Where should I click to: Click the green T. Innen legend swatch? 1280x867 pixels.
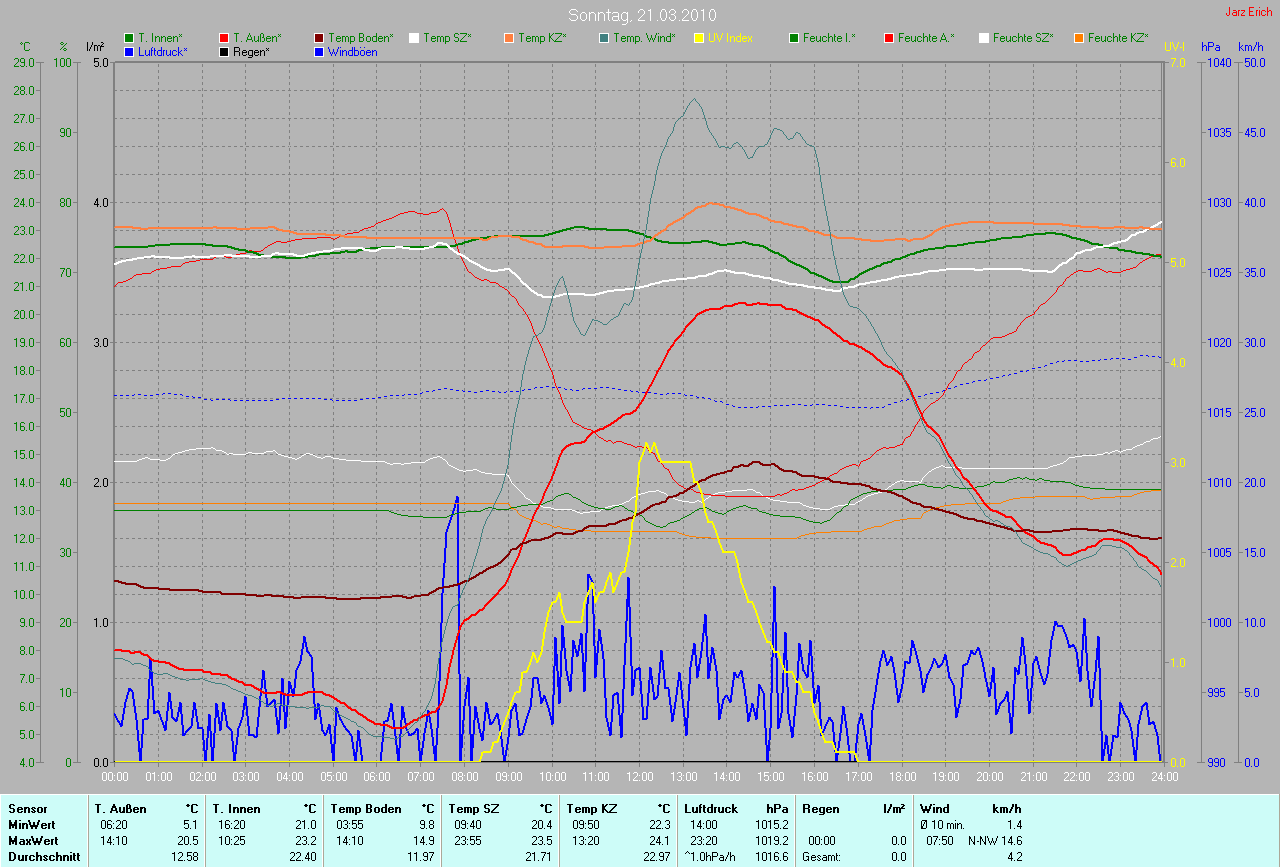tap(129, 38)
